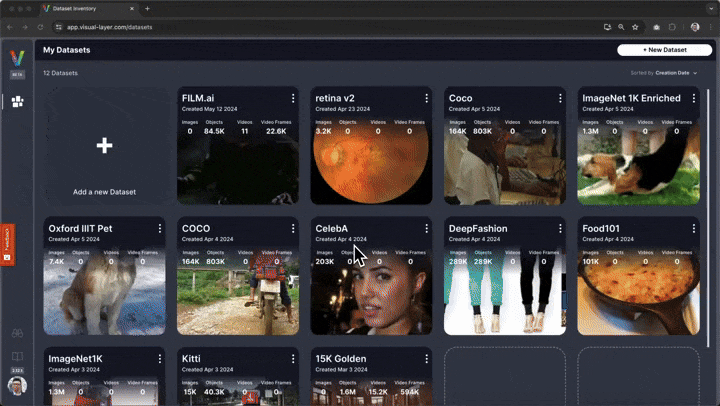Image resolution: width=720 pixels, height=406 pixels.
Task: Click the orange Feedback tab
Action: coord(7,245)
